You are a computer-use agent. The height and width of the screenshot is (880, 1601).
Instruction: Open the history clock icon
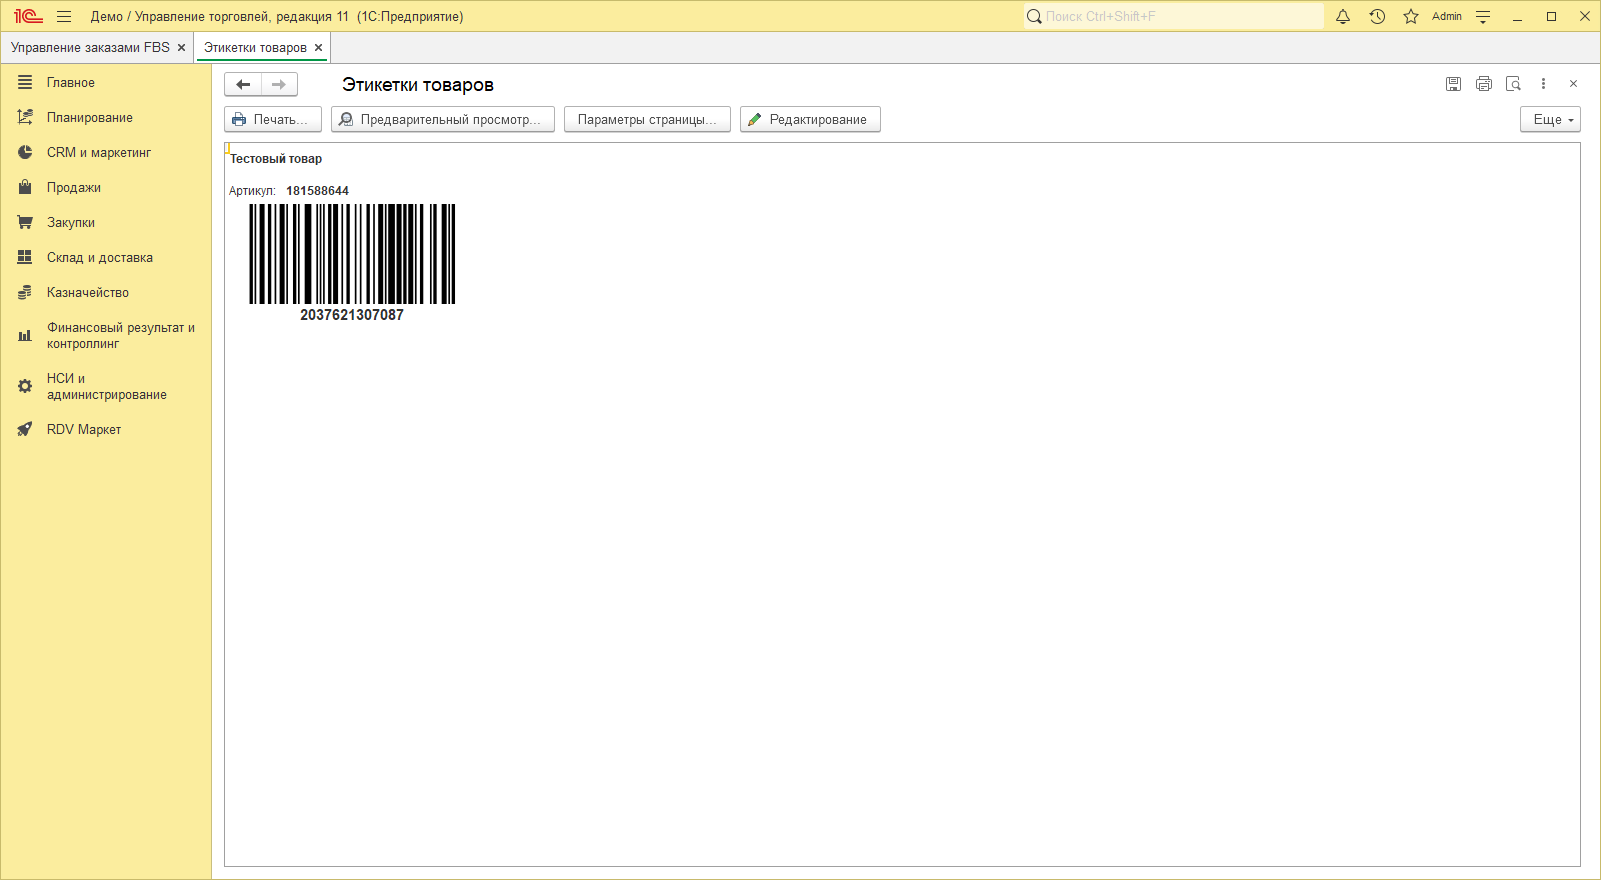1377,16
